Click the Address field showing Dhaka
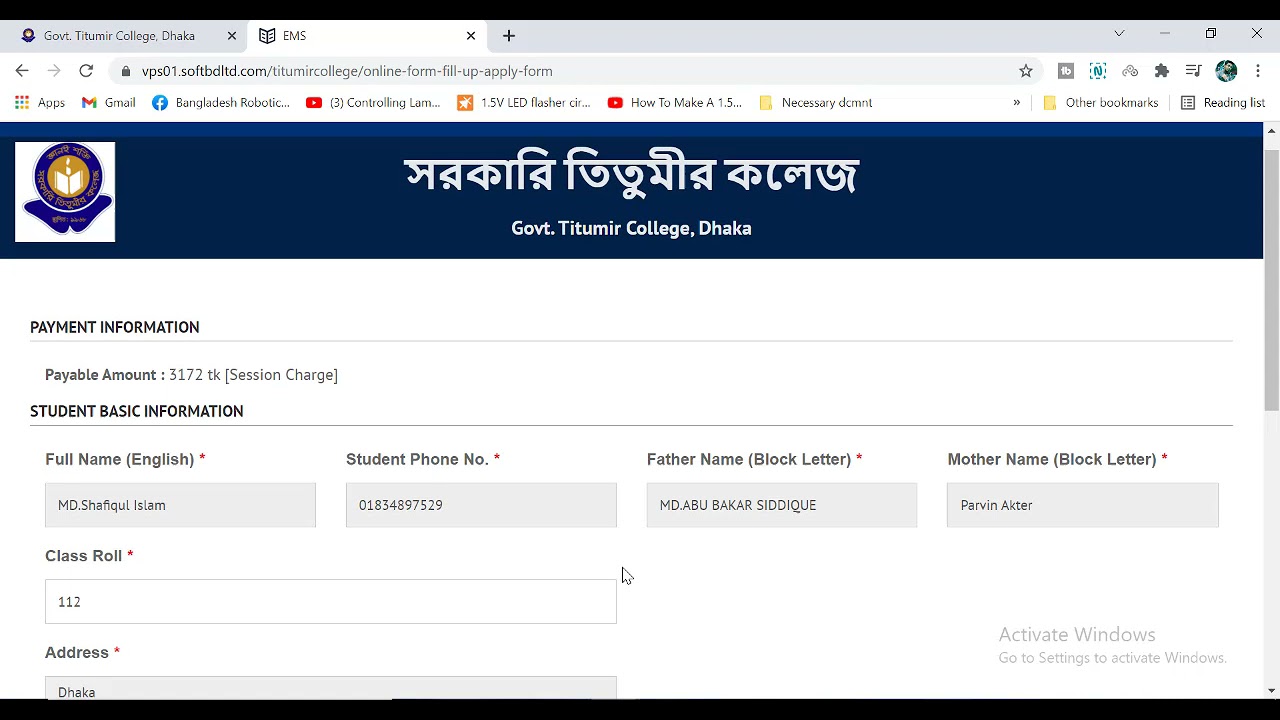The height and width of the screenshot is (720, 1280). (x=331, y=688)
